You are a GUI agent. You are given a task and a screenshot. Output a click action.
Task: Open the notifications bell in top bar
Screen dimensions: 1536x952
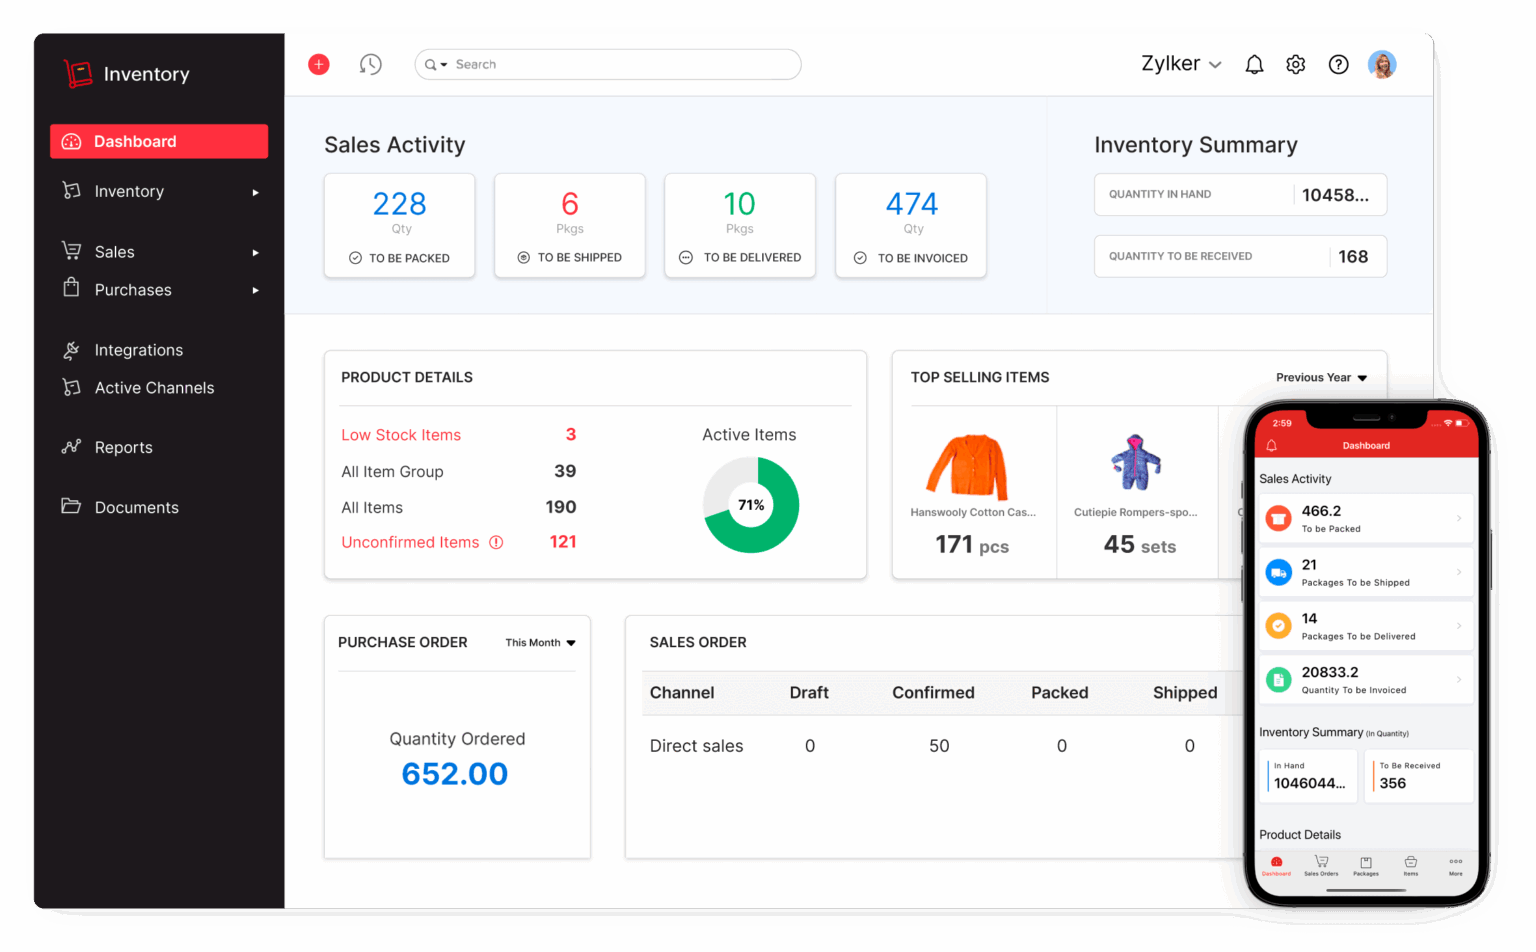point(1254,64)
